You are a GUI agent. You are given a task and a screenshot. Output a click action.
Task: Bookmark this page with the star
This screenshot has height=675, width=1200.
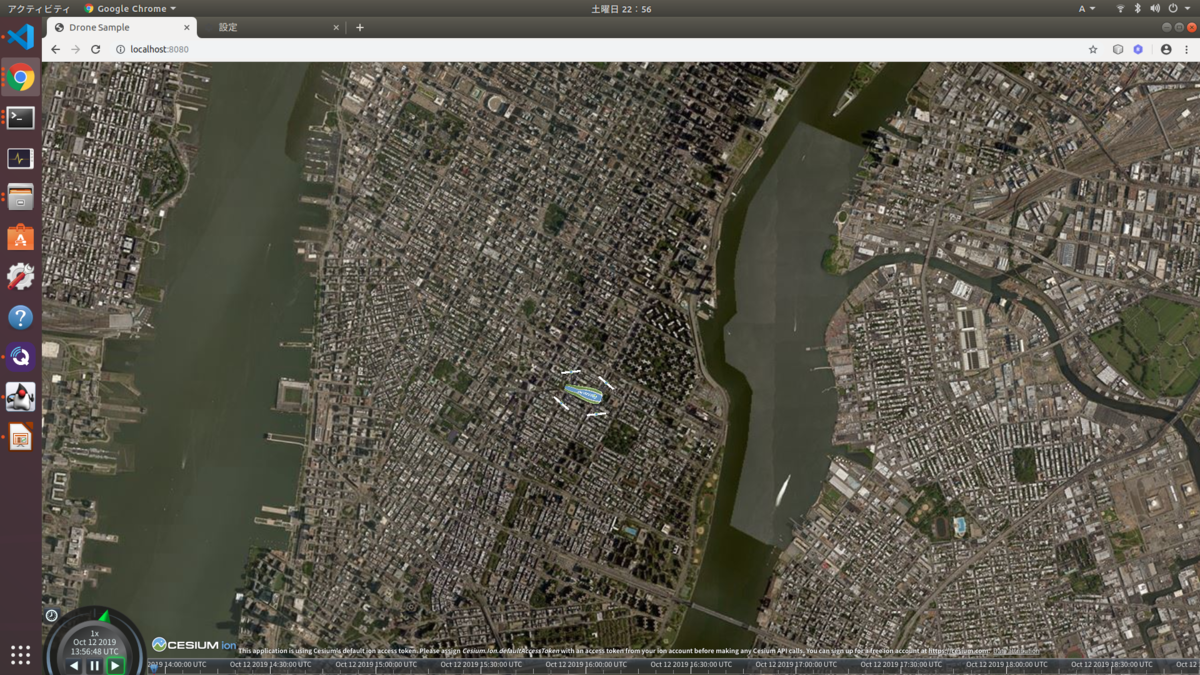pos(1093,49)
